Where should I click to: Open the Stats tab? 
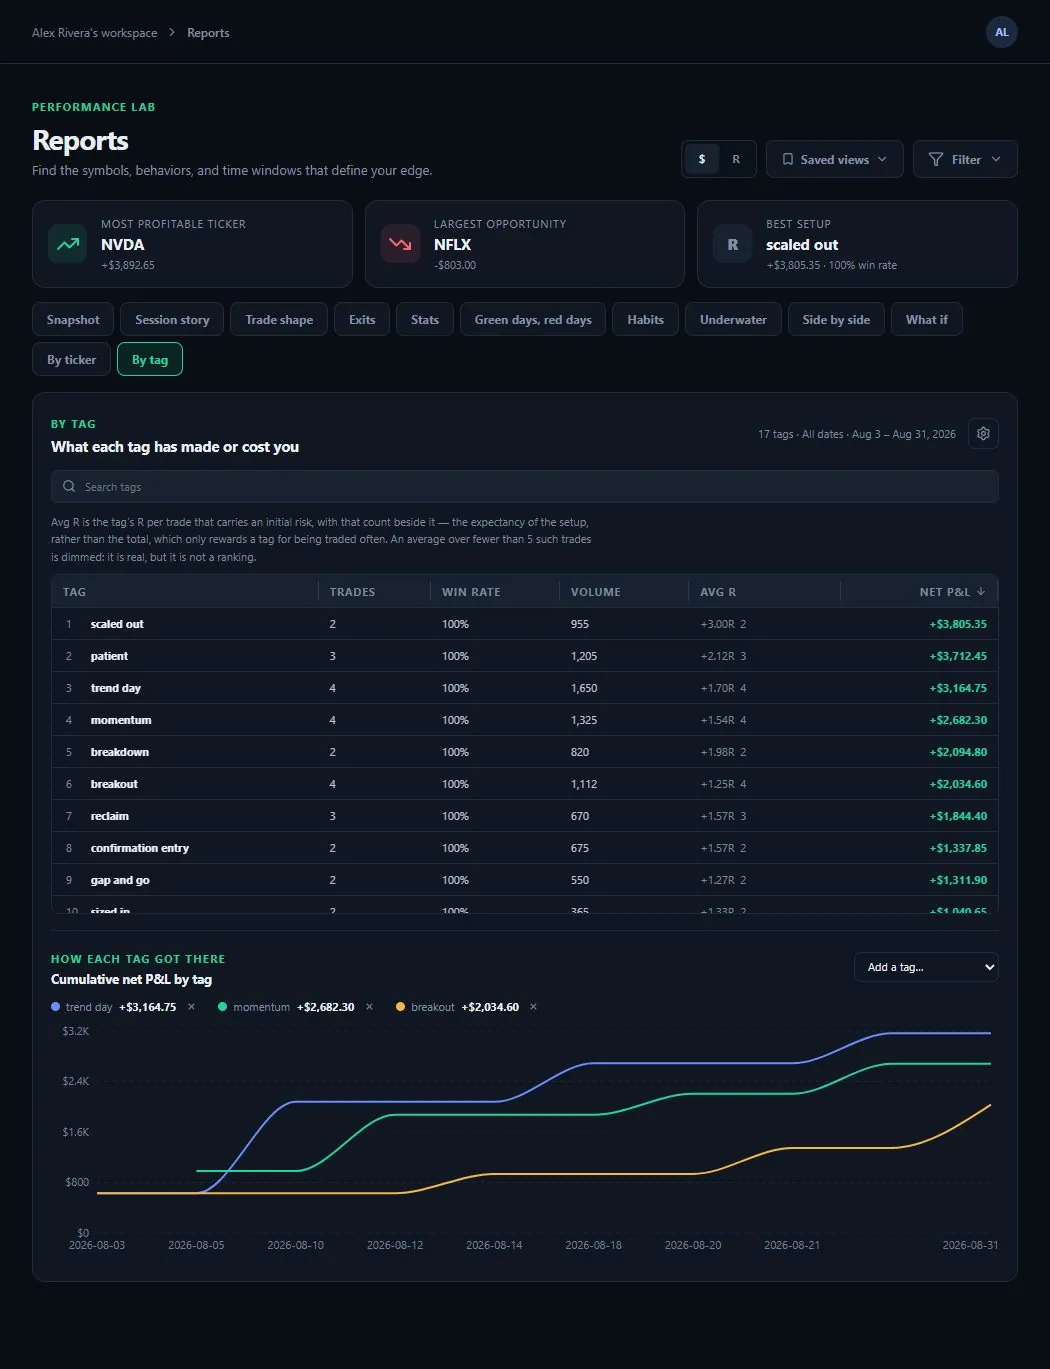[425, 320]
